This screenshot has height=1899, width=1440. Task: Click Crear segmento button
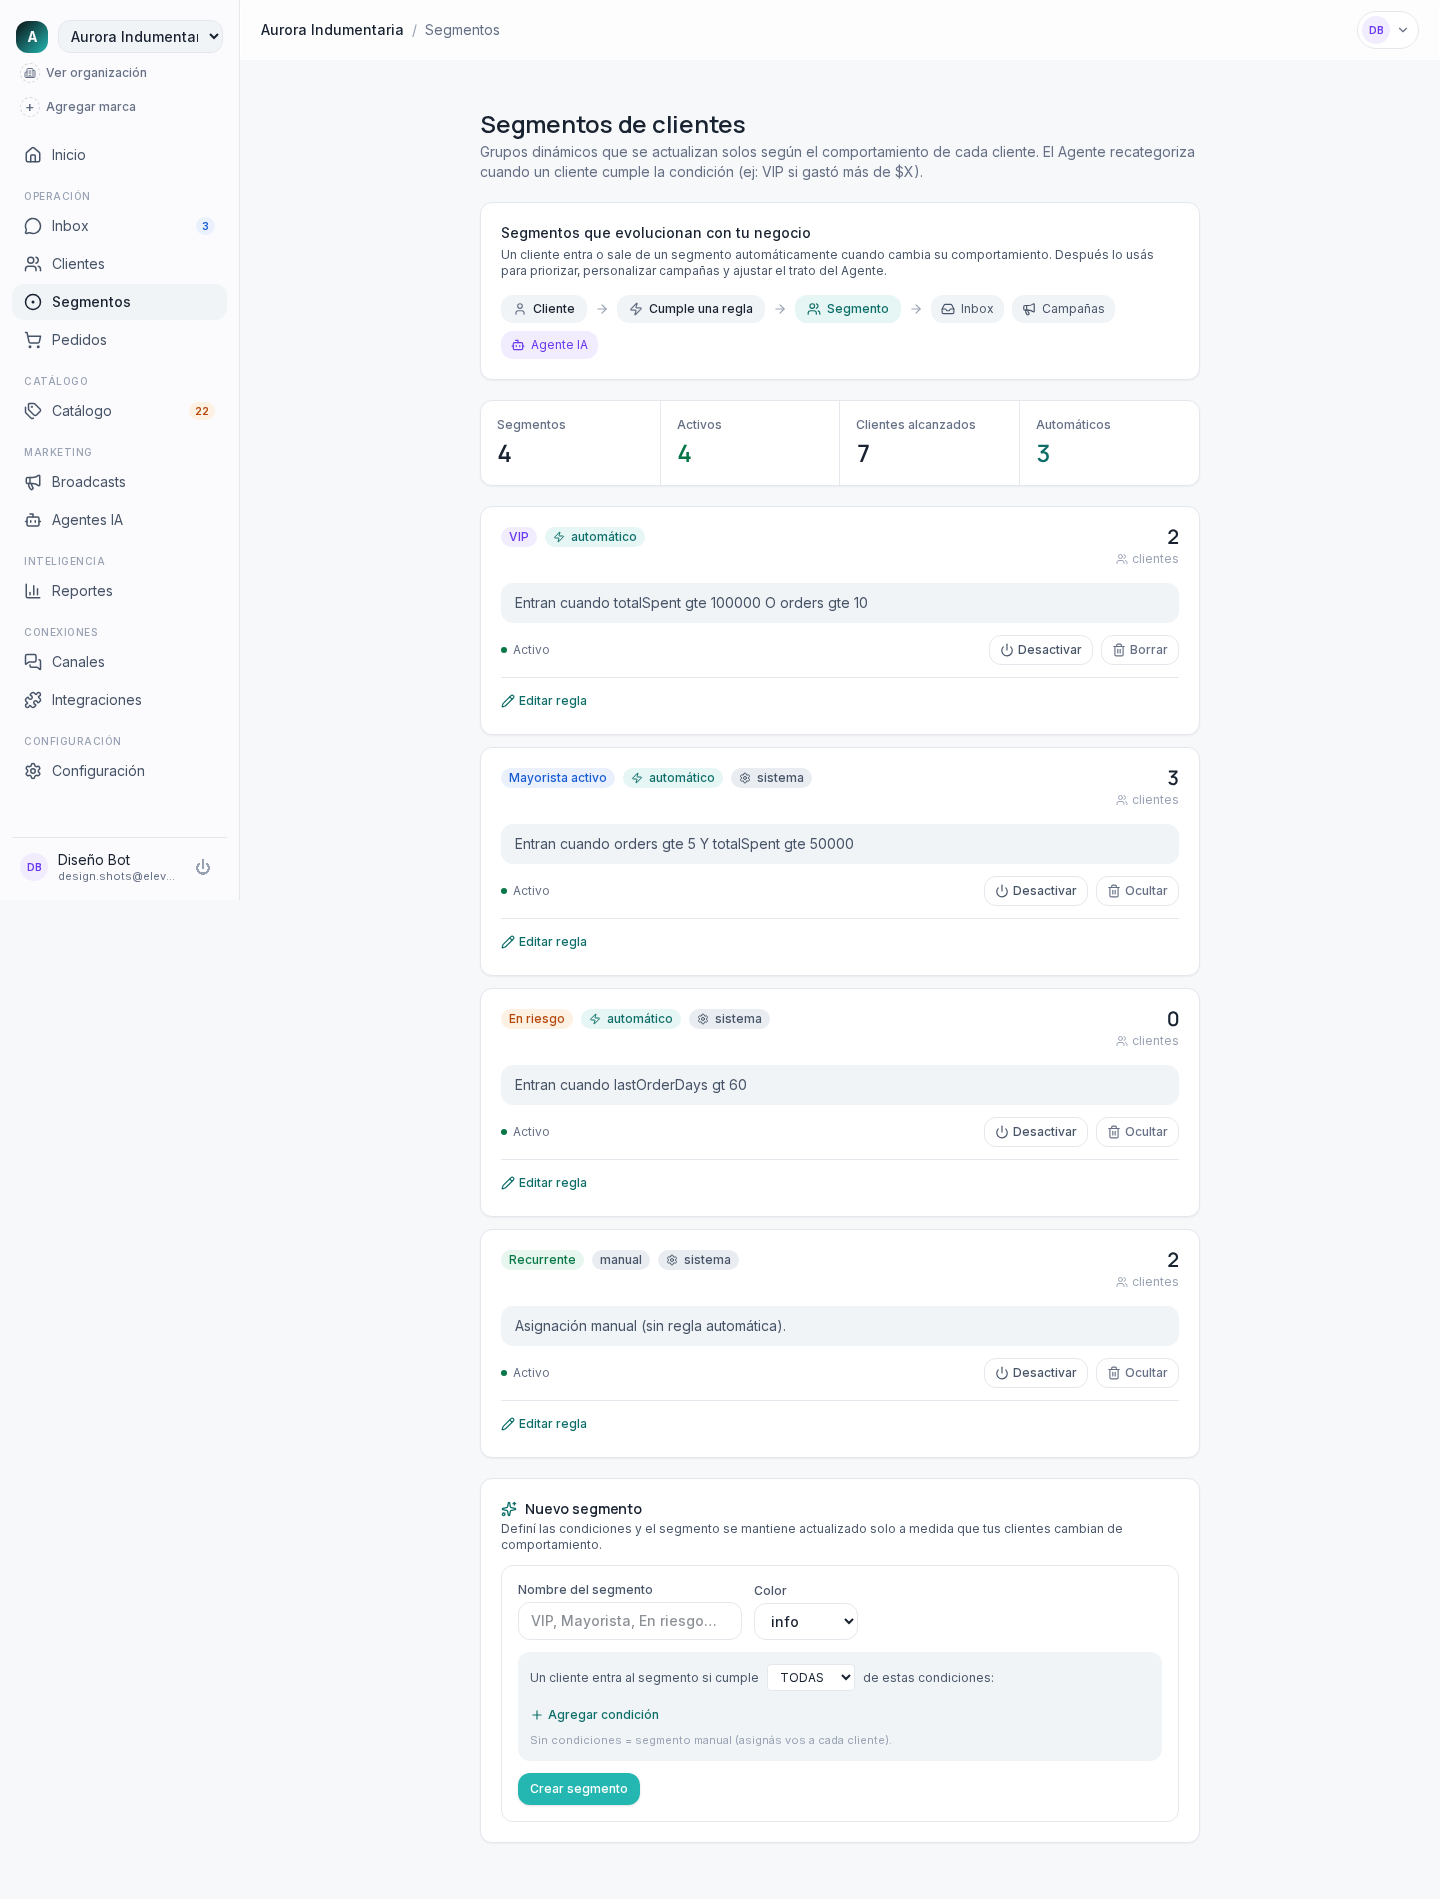(579, 1789)
